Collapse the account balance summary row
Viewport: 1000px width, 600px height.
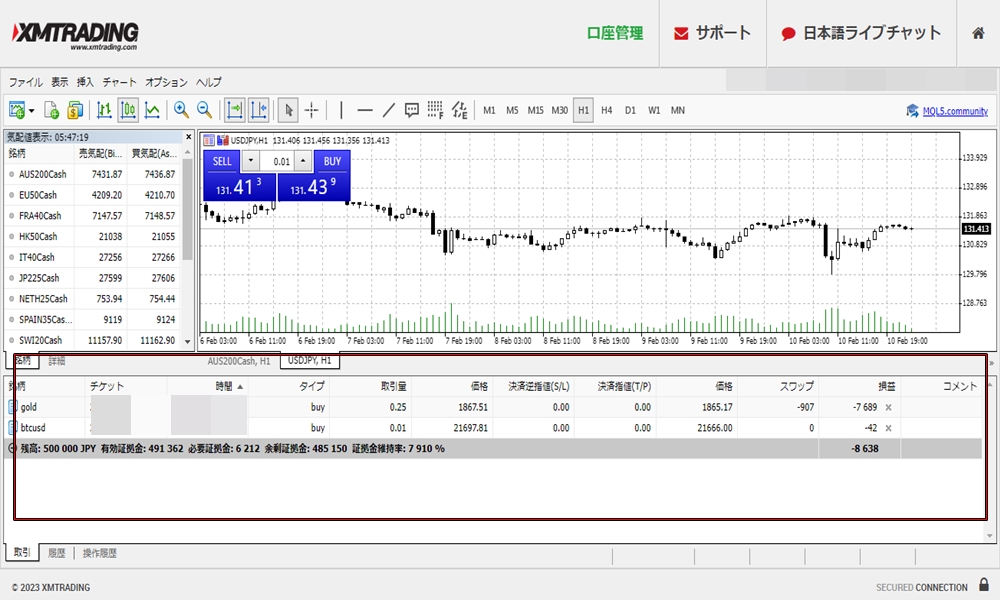12,449
